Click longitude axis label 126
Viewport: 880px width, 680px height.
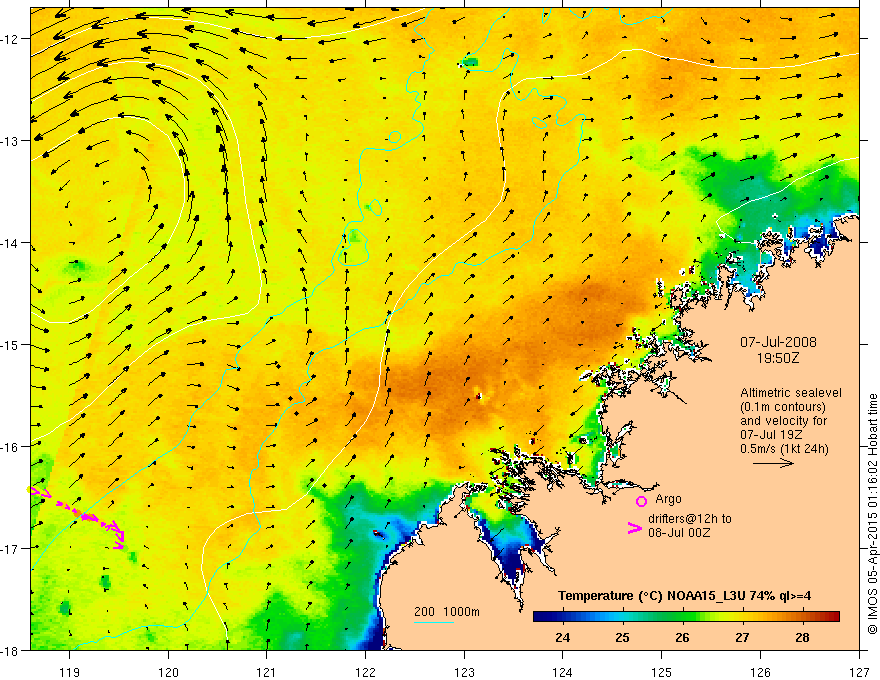(x=760, y=672)
